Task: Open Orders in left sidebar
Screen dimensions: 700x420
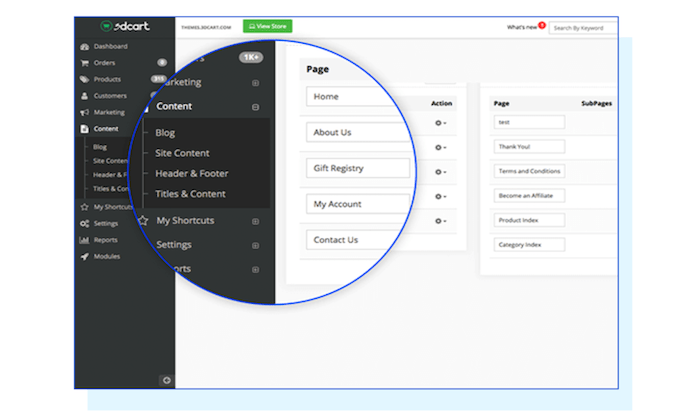Action: (x=104, y=63)
